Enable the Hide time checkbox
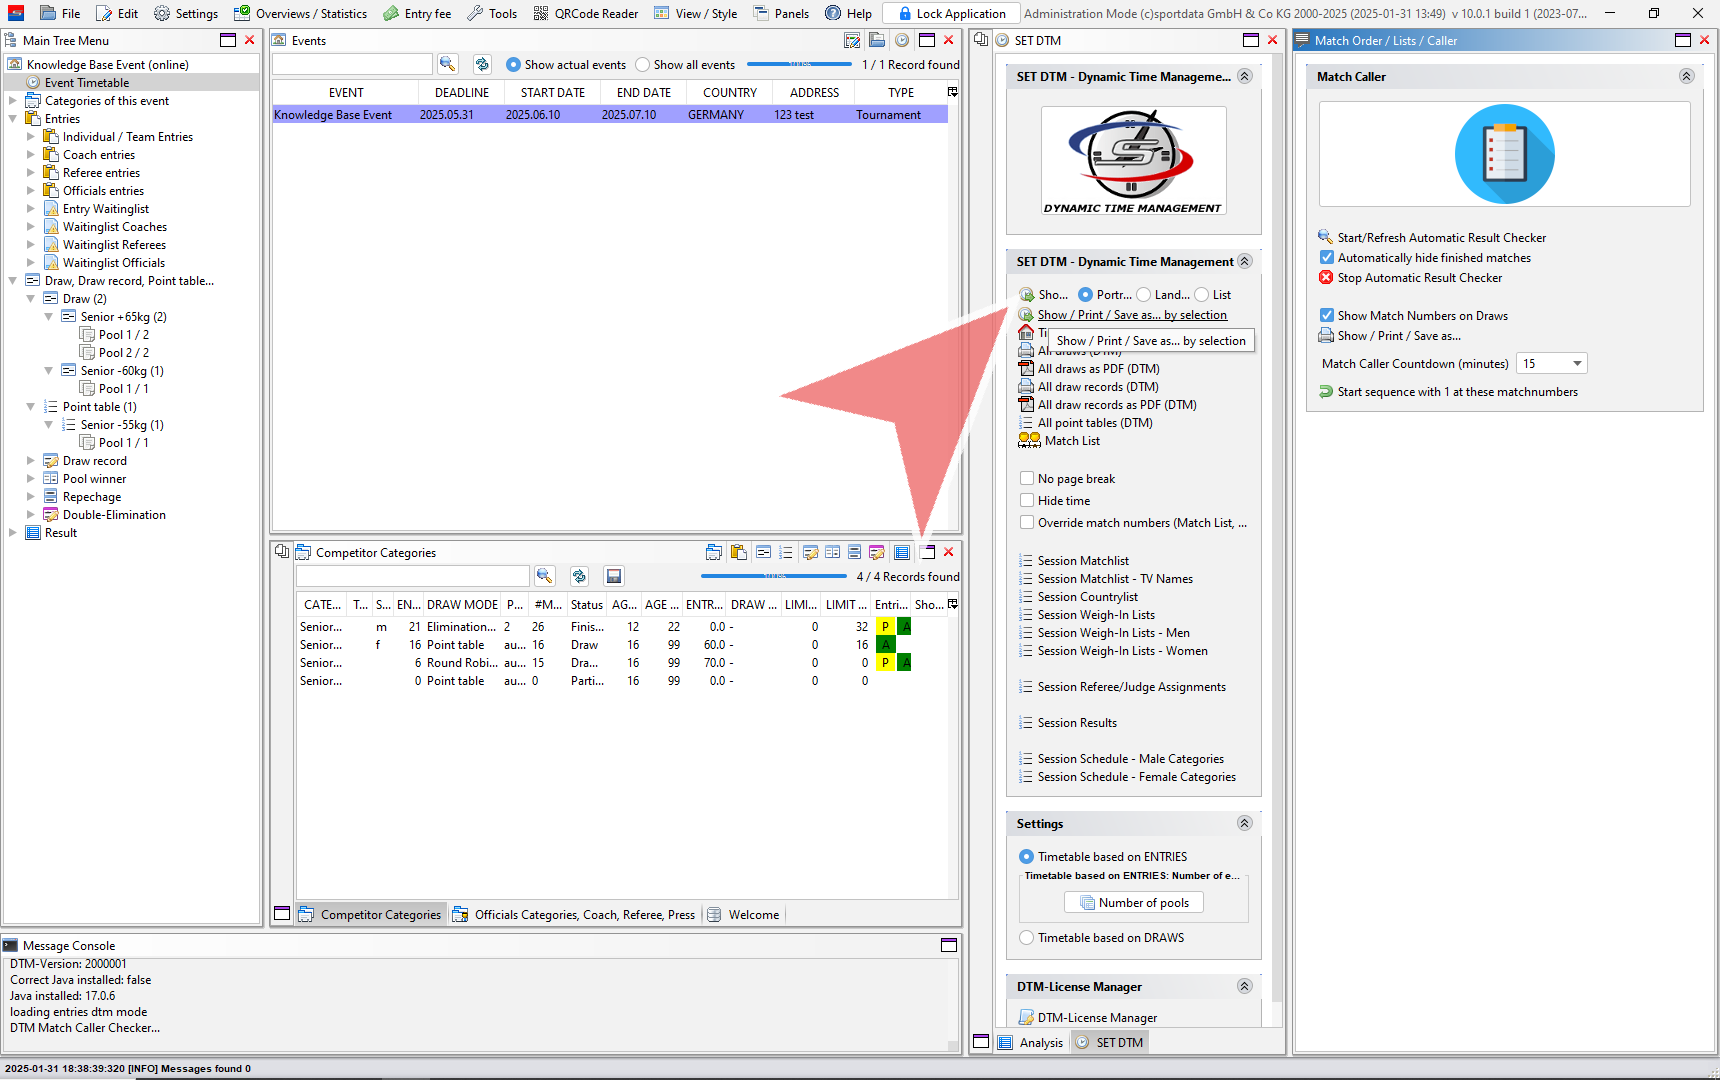This screenshot has width=1720, height=1080. click(1027, 501)
